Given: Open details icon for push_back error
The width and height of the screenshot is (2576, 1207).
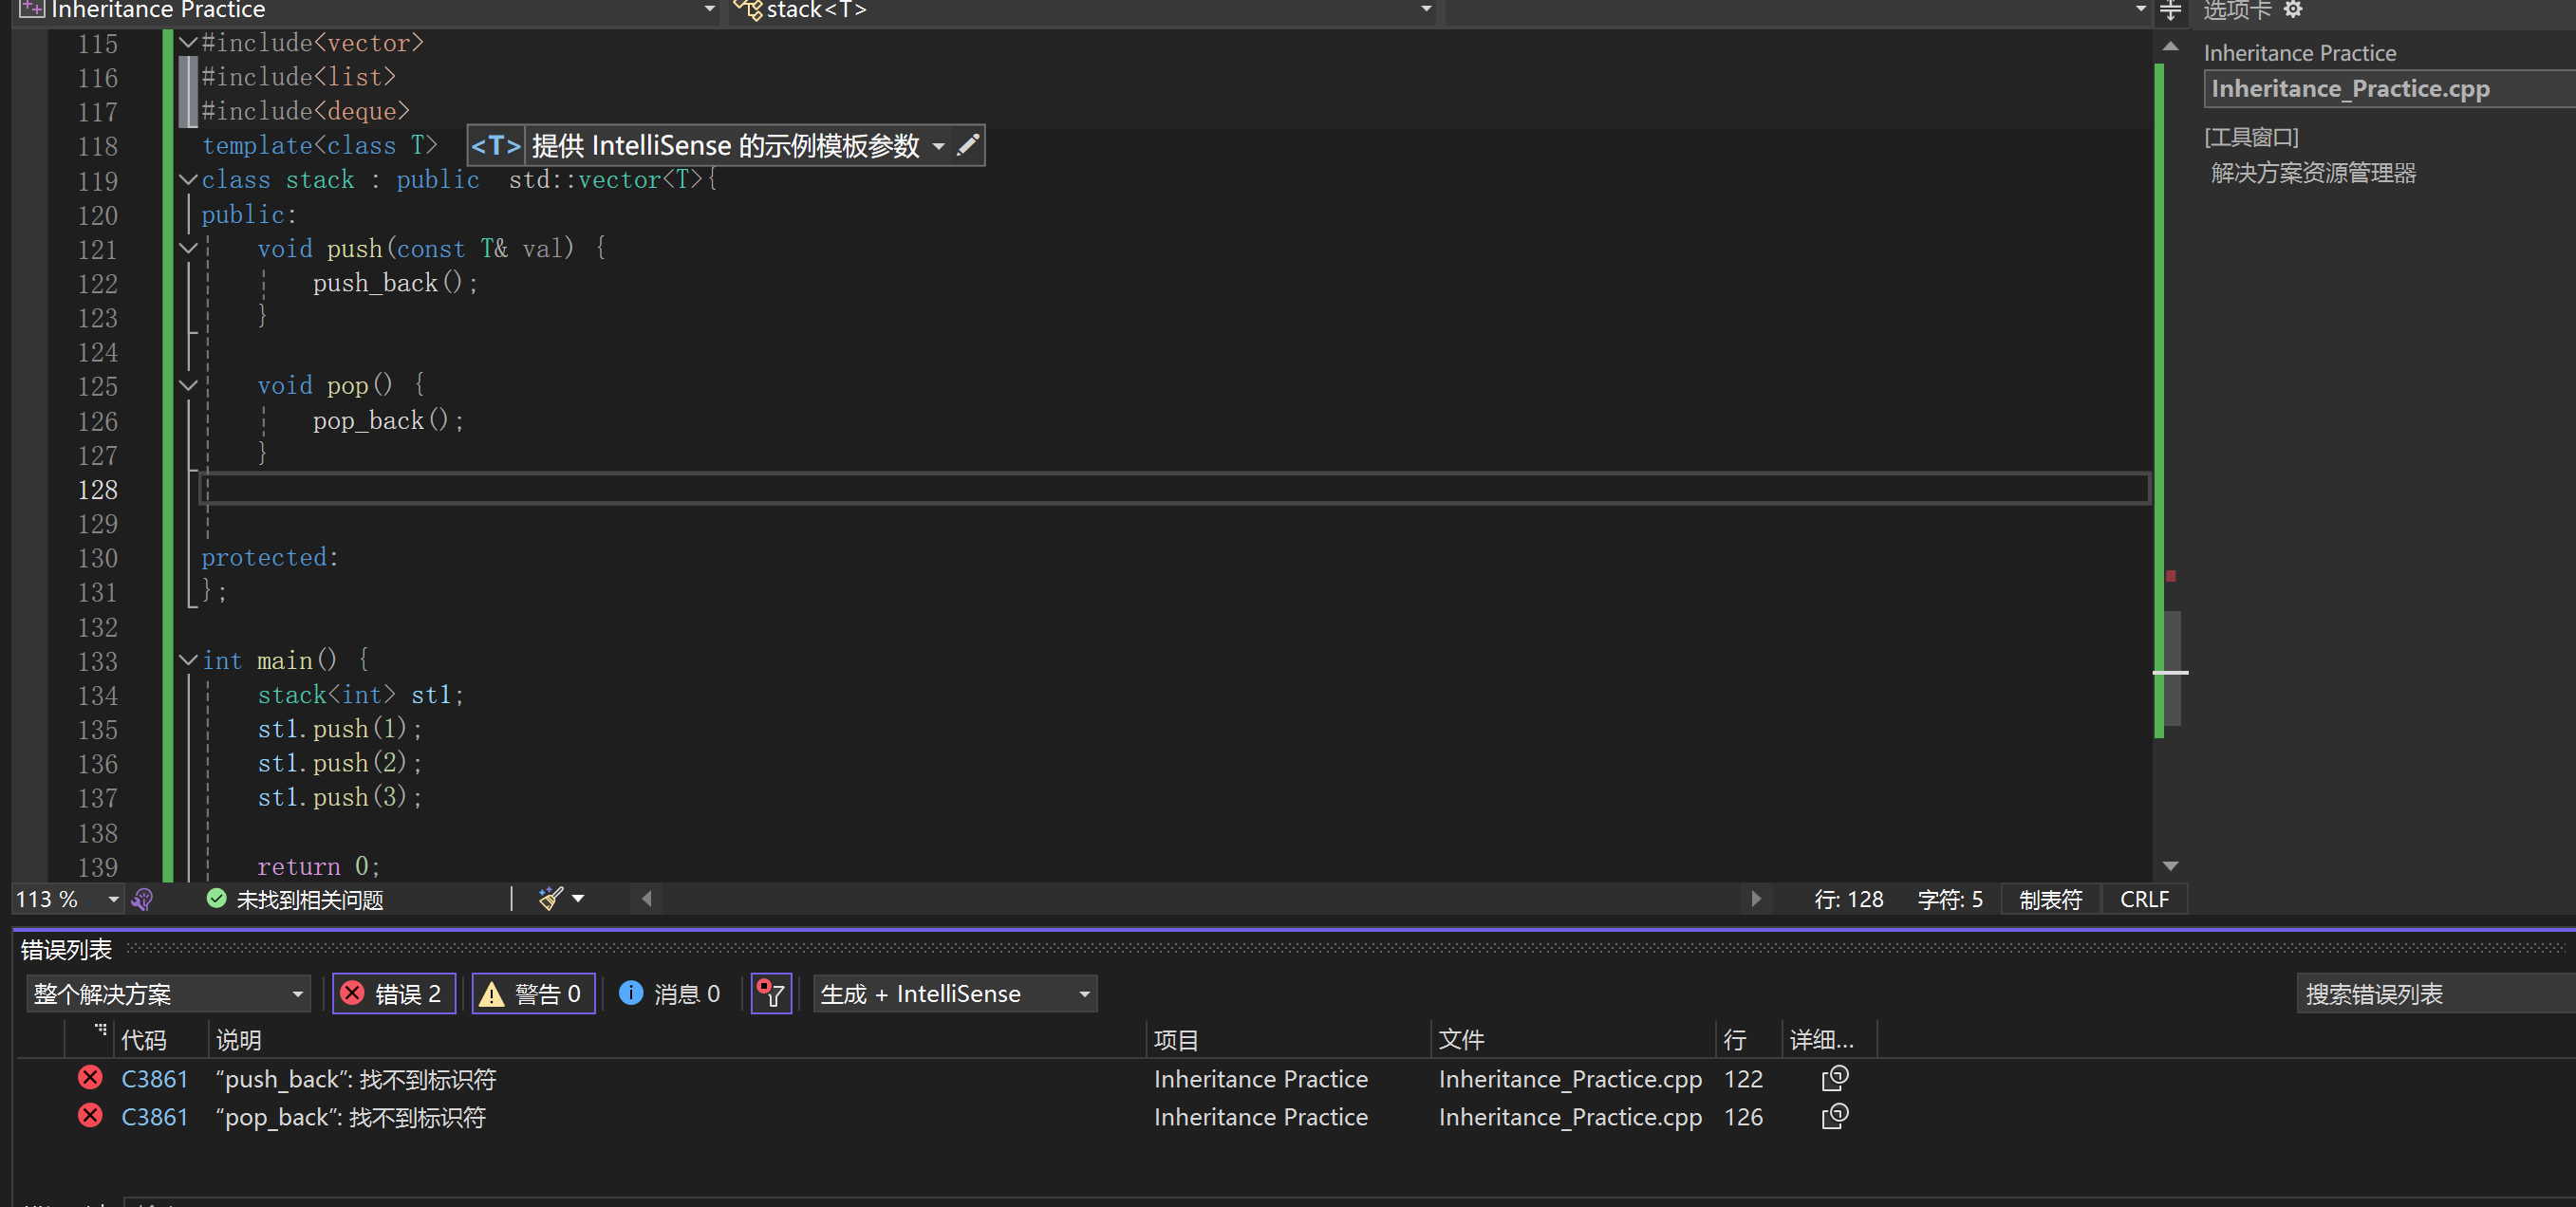Looking at the screenshot, I should coord(1834,1078).
